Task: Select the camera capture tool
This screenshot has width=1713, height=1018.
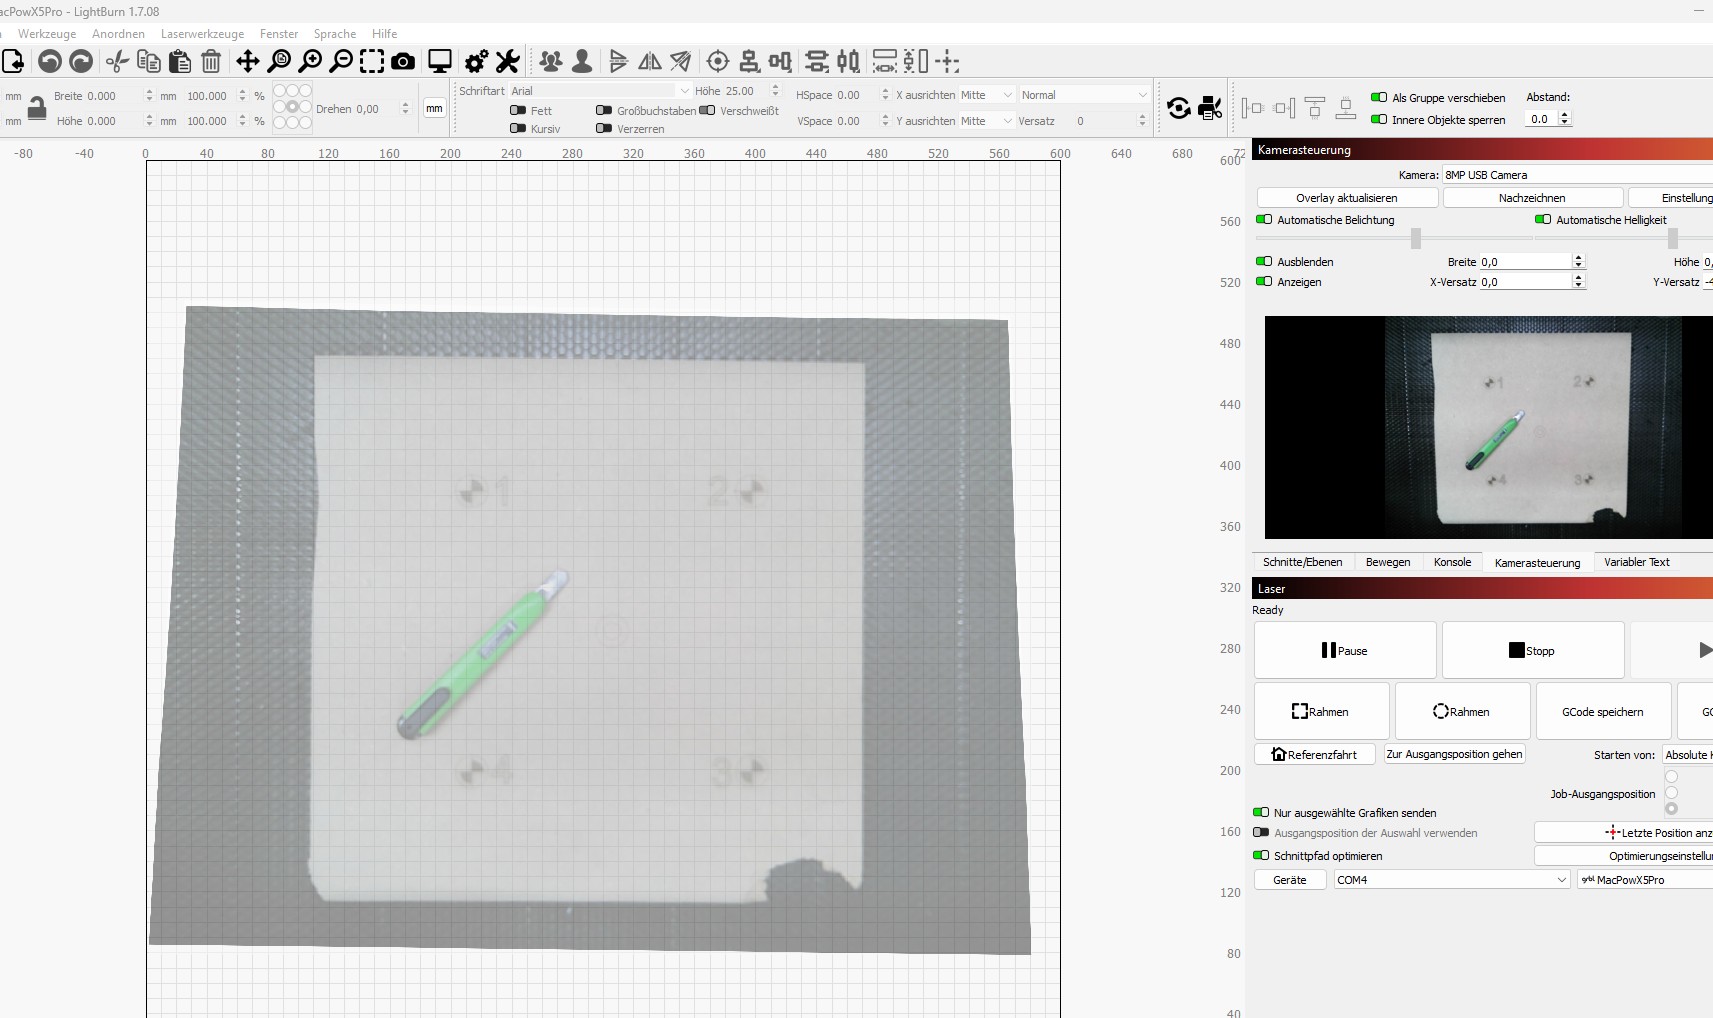Action: (403, 61)
